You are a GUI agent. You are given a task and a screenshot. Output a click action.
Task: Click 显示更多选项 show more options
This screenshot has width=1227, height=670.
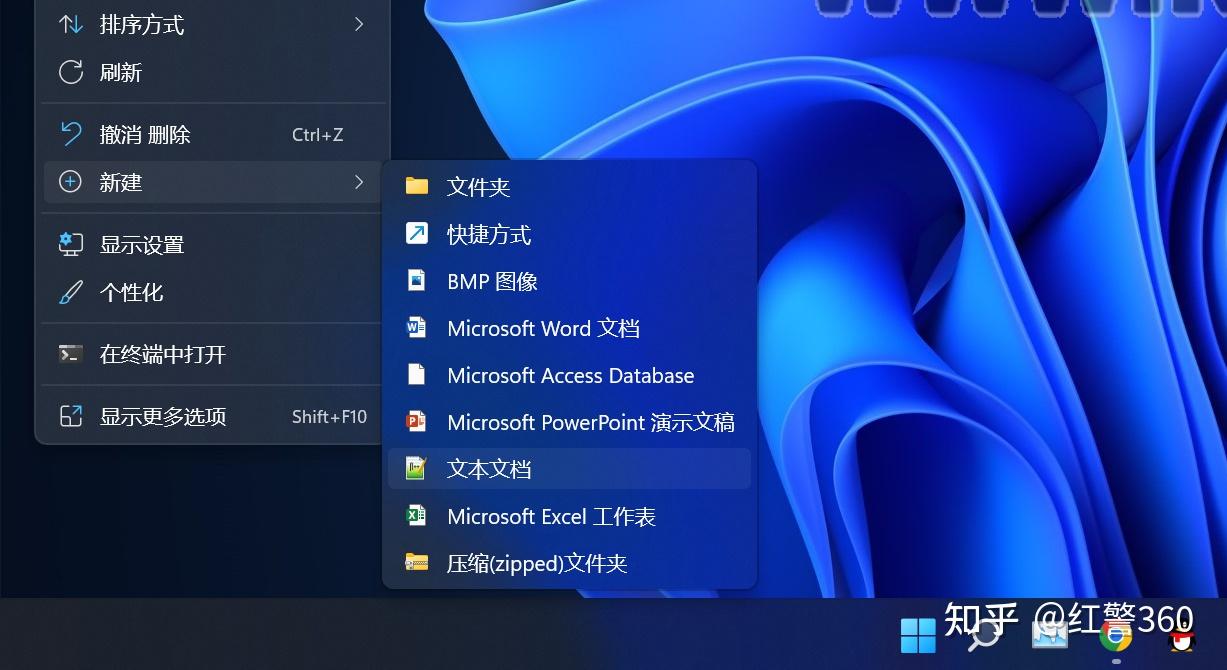pos(213,416)
